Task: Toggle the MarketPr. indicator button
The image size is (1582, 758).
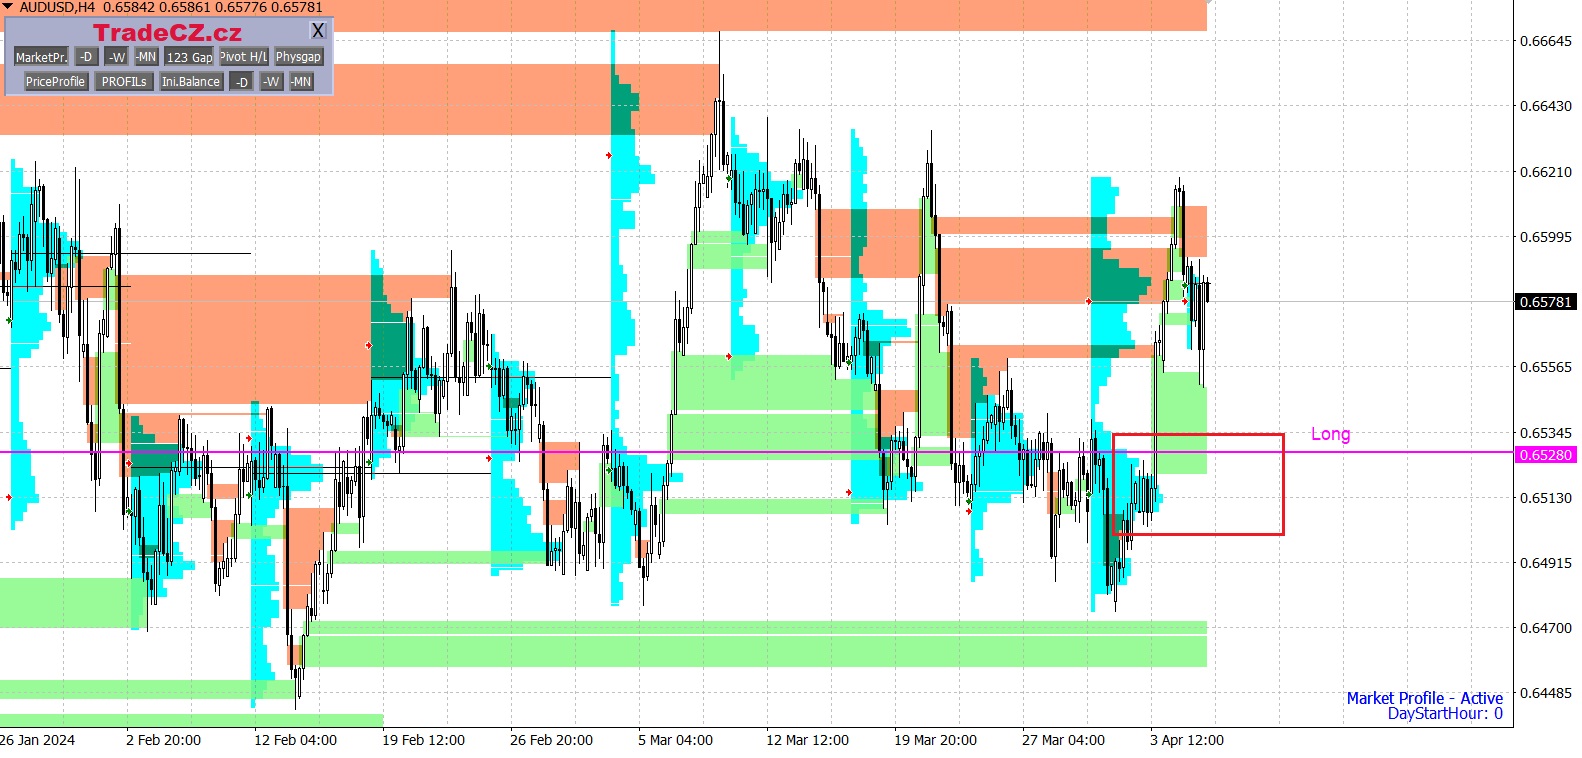Action: pyautogui.click(x=41, y=57)
